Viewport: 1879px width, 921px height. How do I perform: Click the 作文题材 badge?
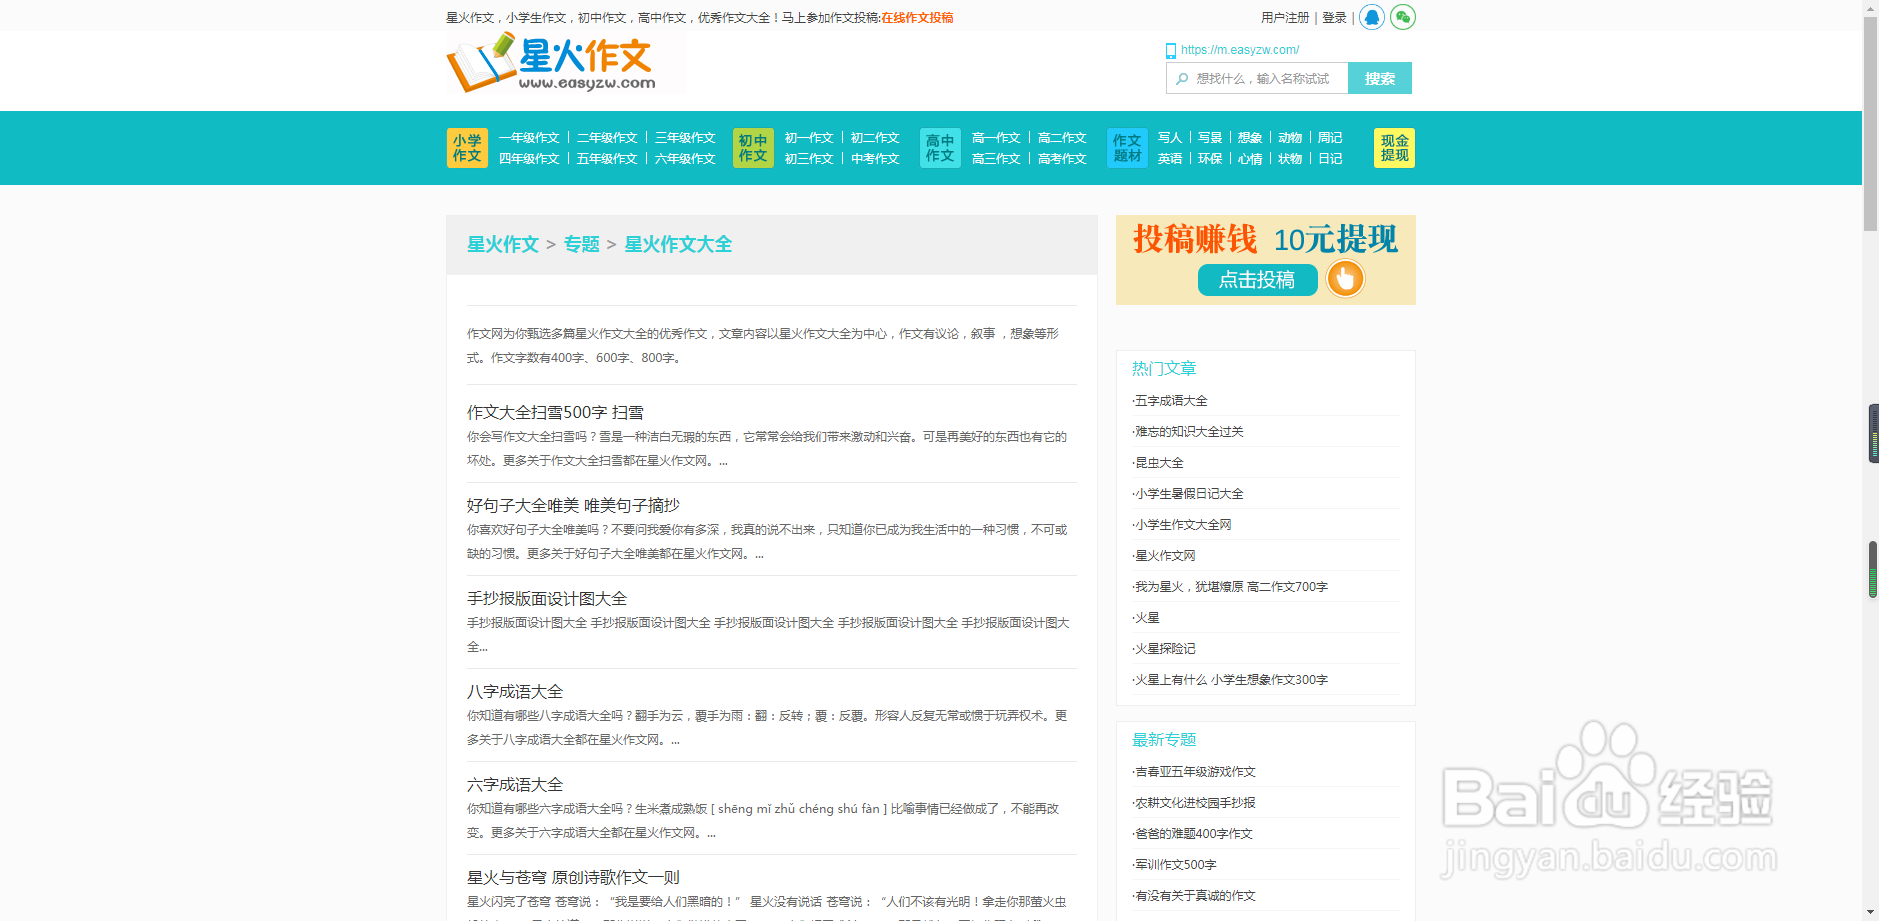pyautogui.click(x=1126, y=147)
